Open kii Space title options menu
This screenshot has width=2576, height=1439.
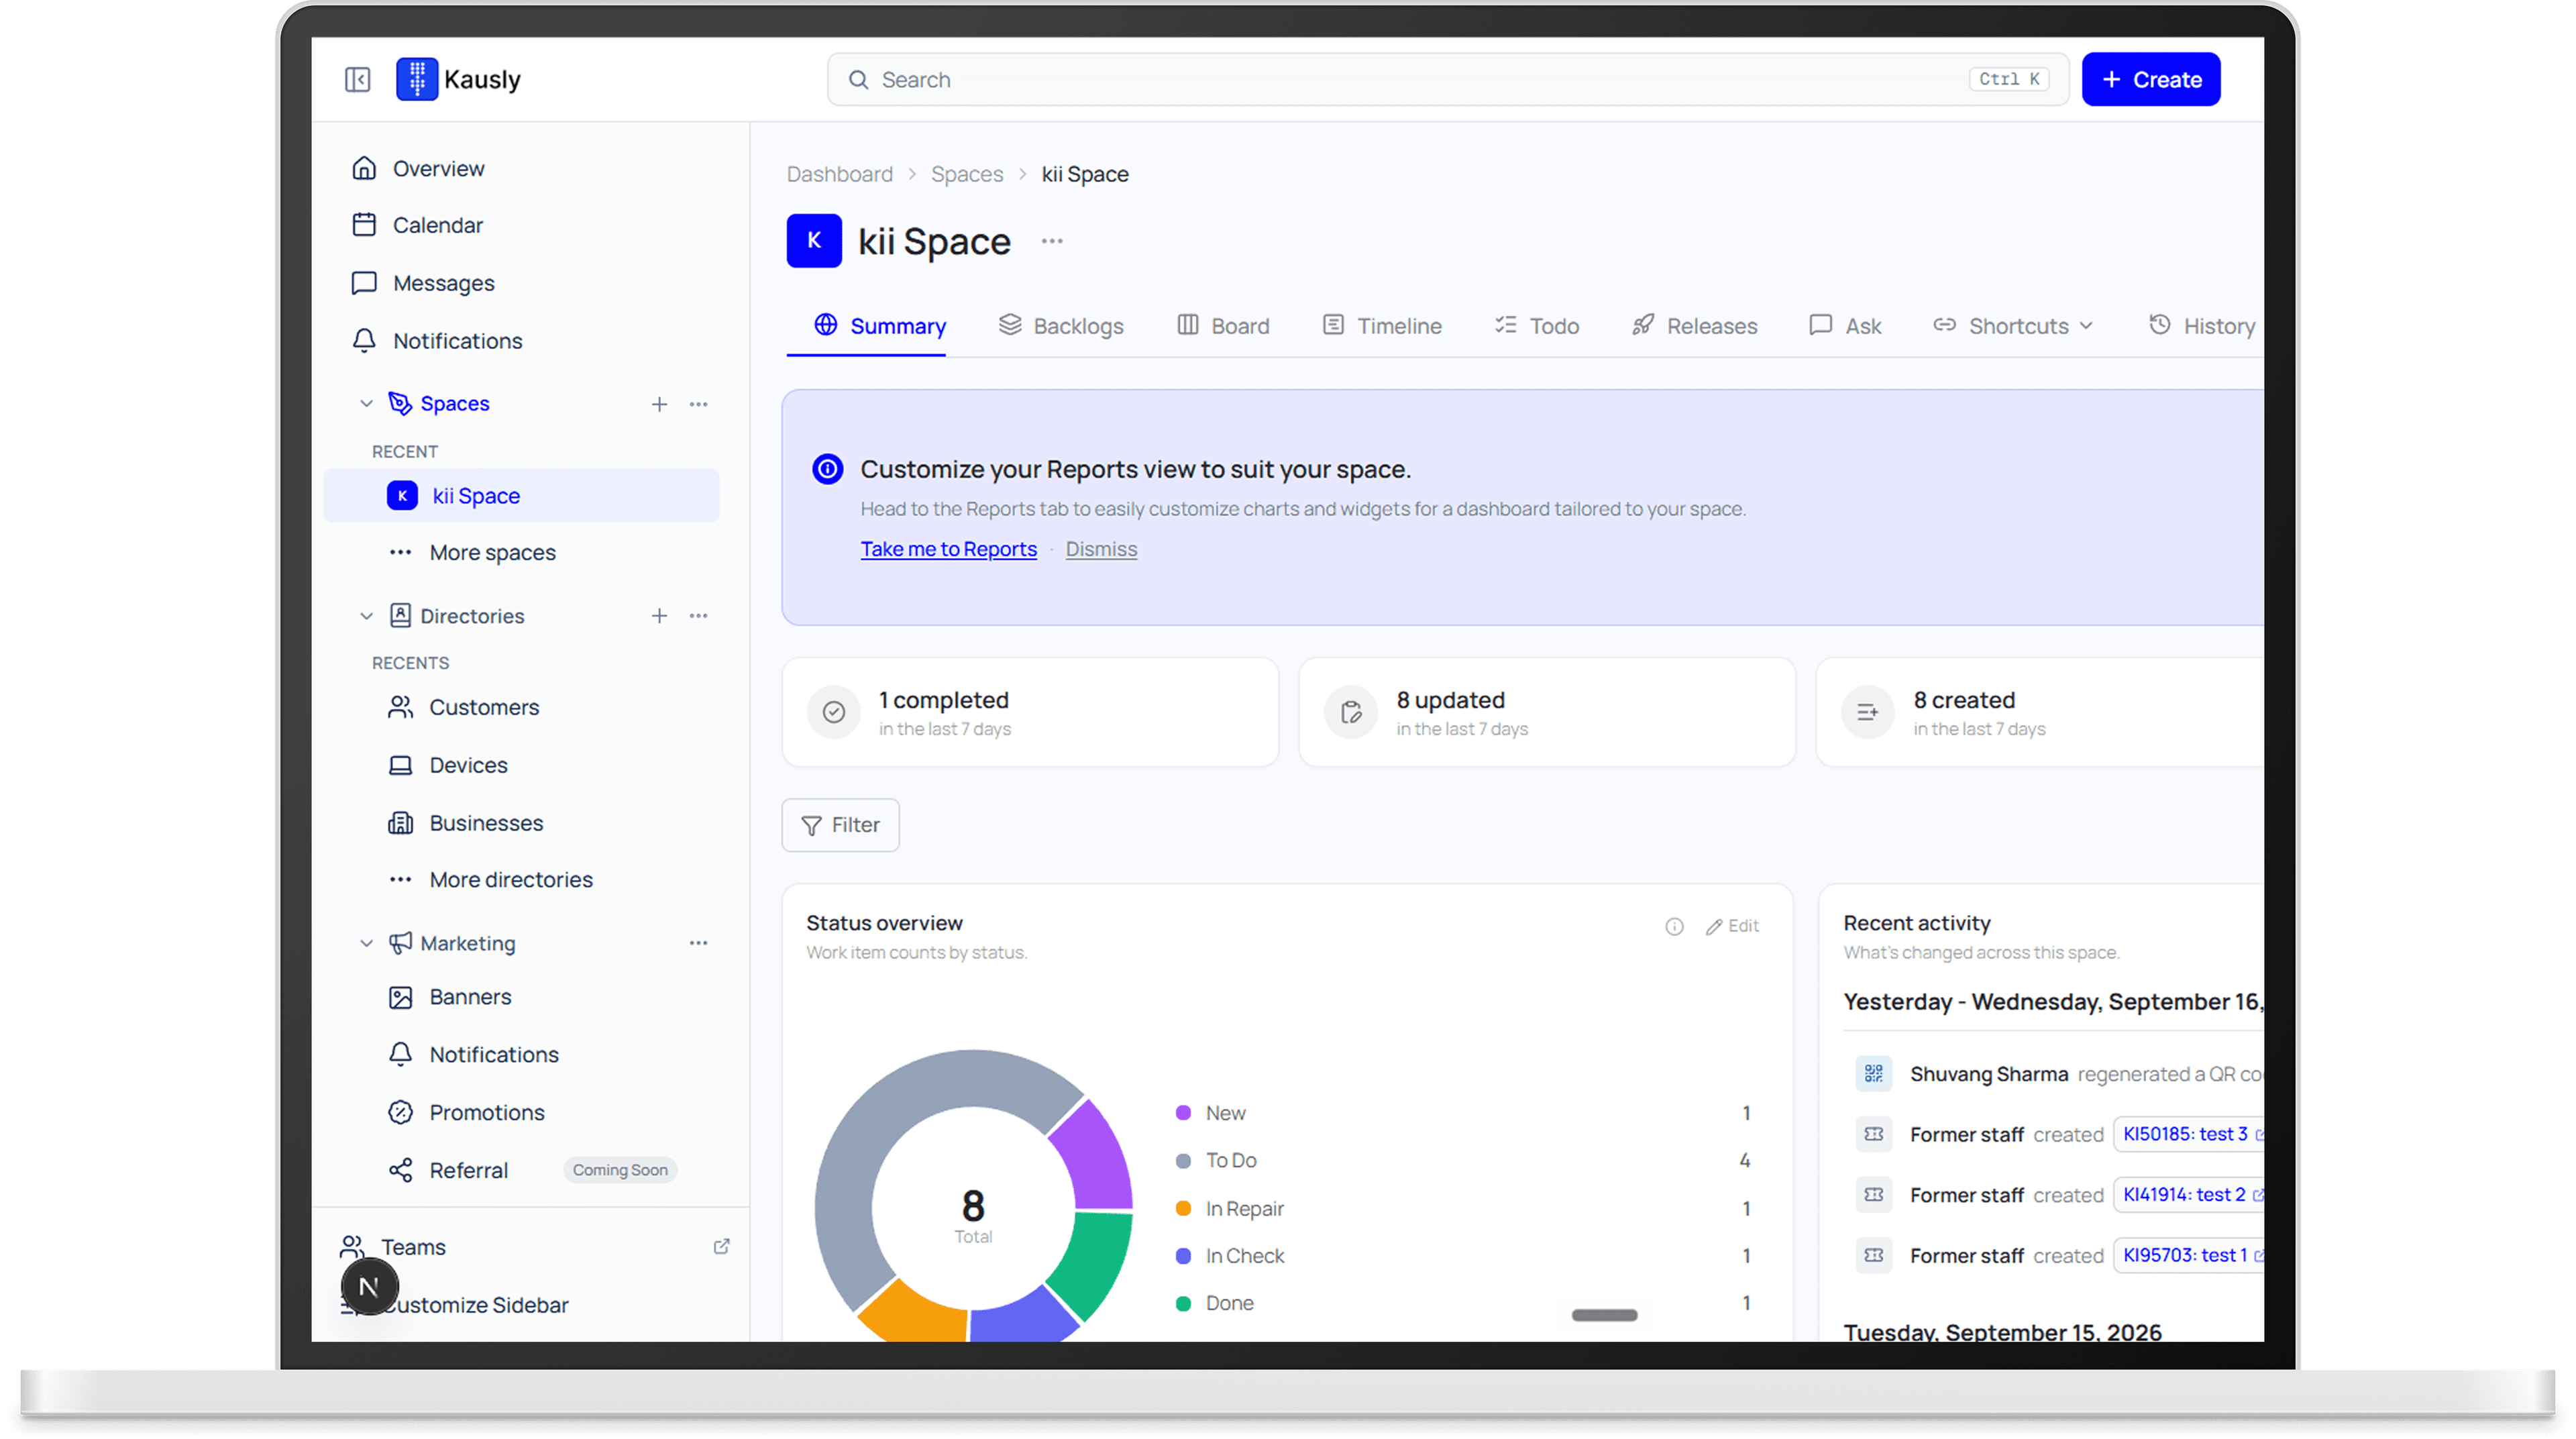1052,241
